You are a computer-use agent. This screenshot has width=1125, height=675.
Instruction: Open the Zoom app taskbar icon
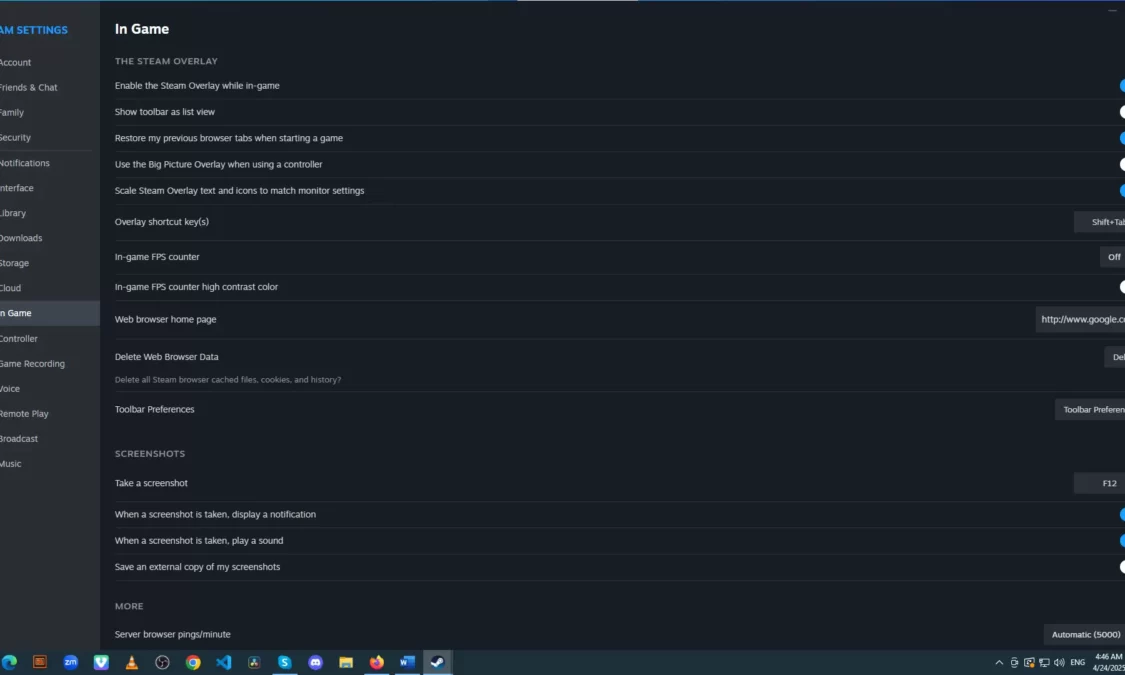70,662
